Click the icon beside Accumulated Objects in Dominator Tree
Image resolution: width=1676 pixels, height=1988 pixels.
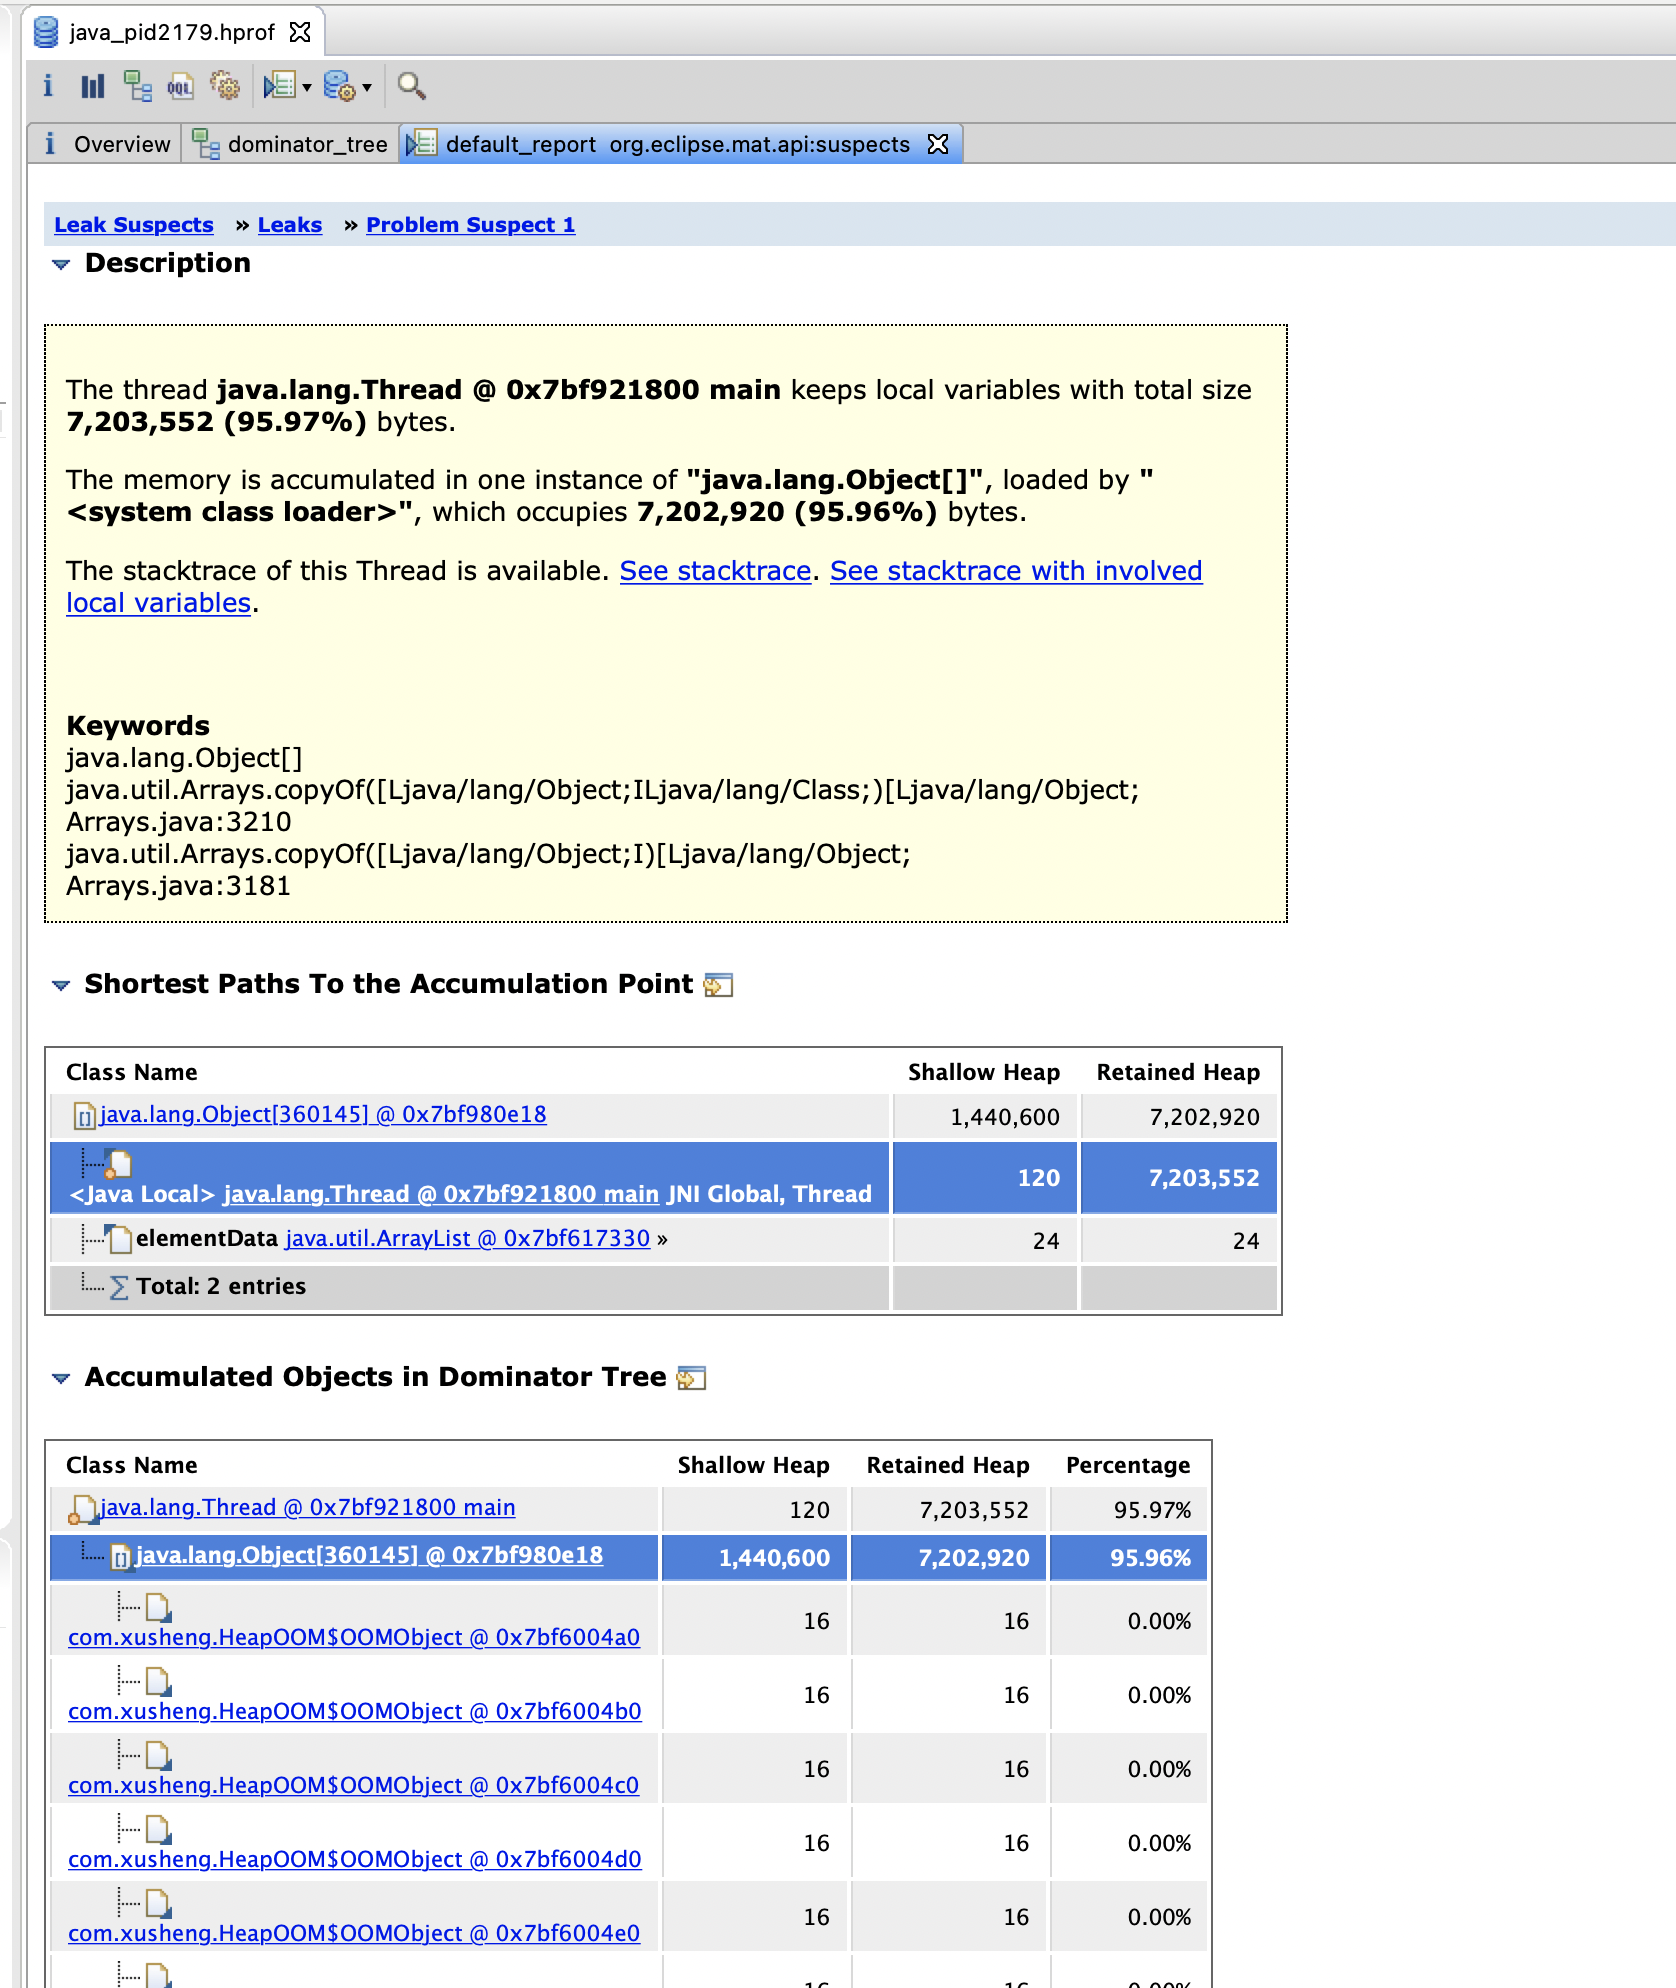(691, 1378)
